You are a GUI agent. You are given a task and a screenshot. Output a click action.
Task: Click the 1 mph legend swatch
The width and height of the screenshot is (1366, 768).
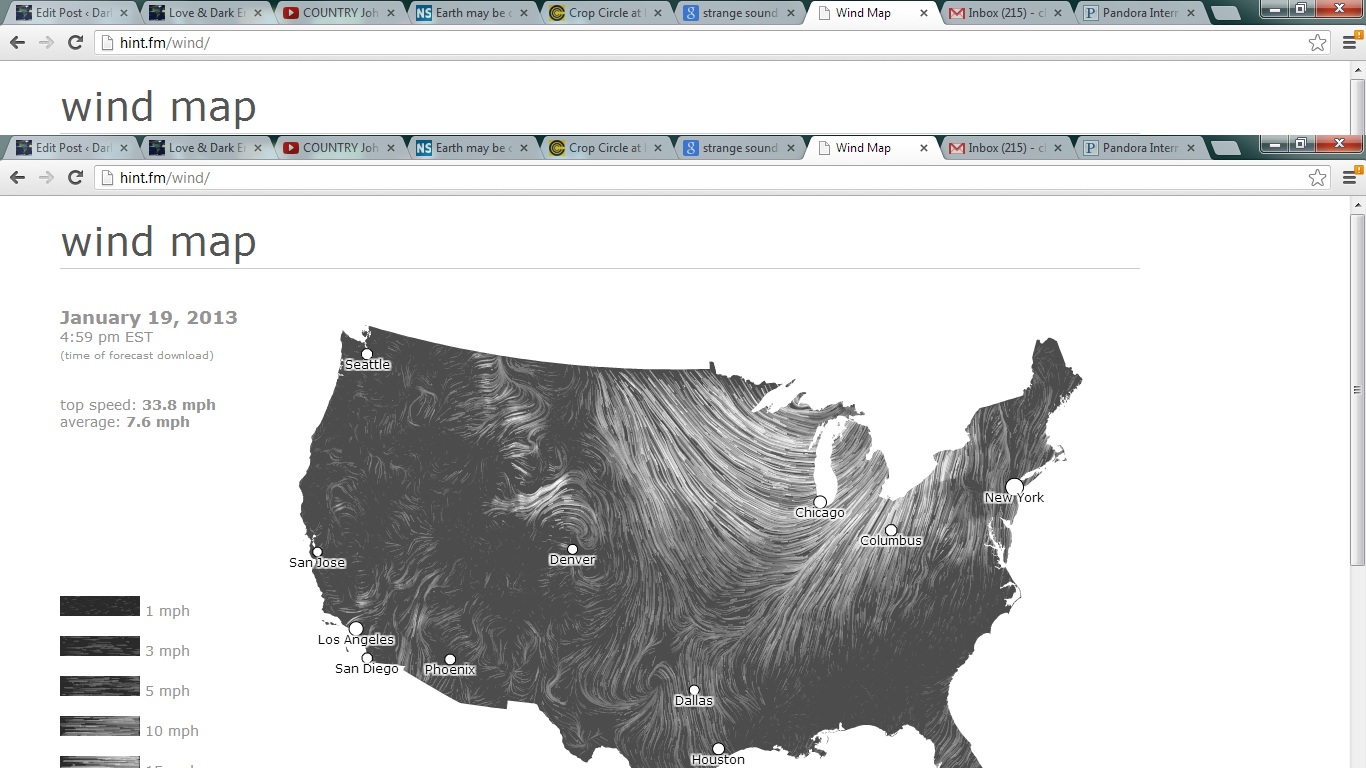point(100,606)
